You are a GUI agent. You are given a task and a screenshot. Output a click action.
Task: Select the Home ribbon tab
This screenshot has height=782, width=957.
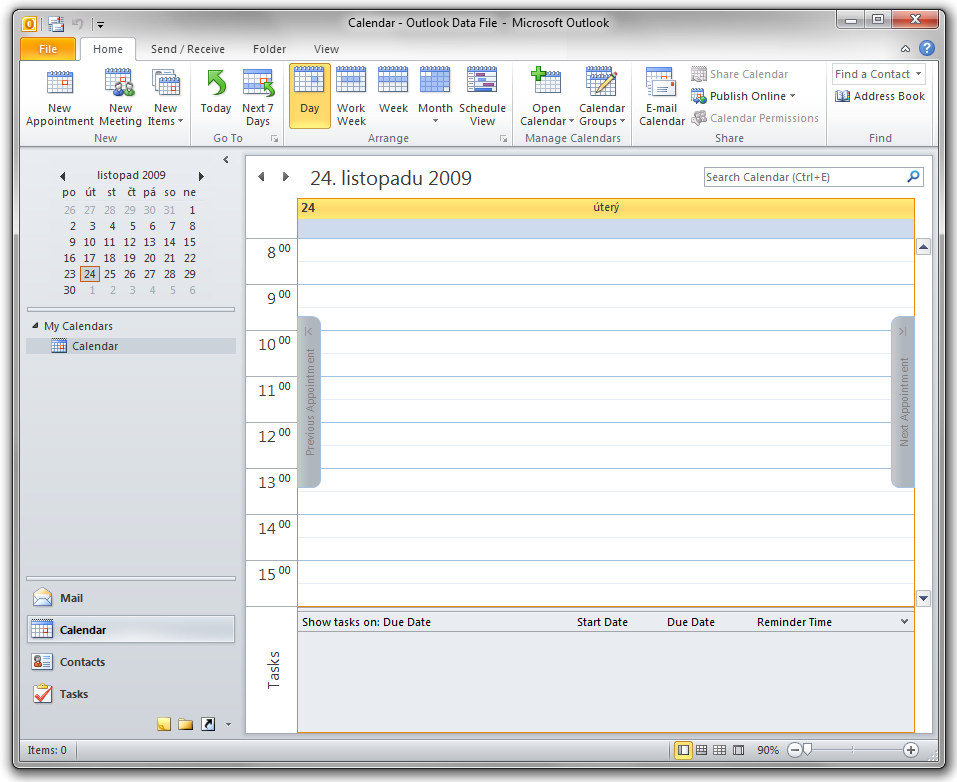[107, 49]
